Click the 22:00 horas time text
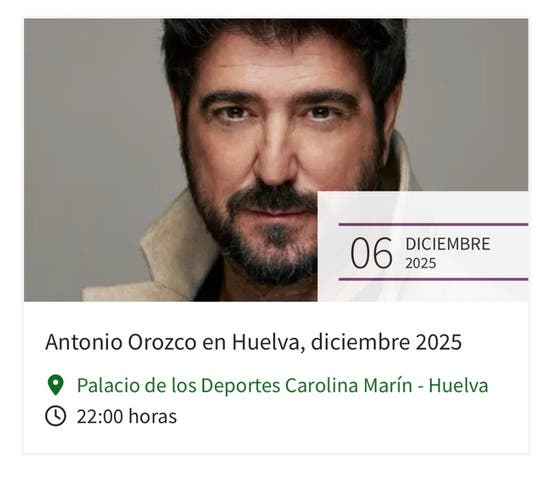The height and width of the screenshot is (480, 552). (127, 416)
